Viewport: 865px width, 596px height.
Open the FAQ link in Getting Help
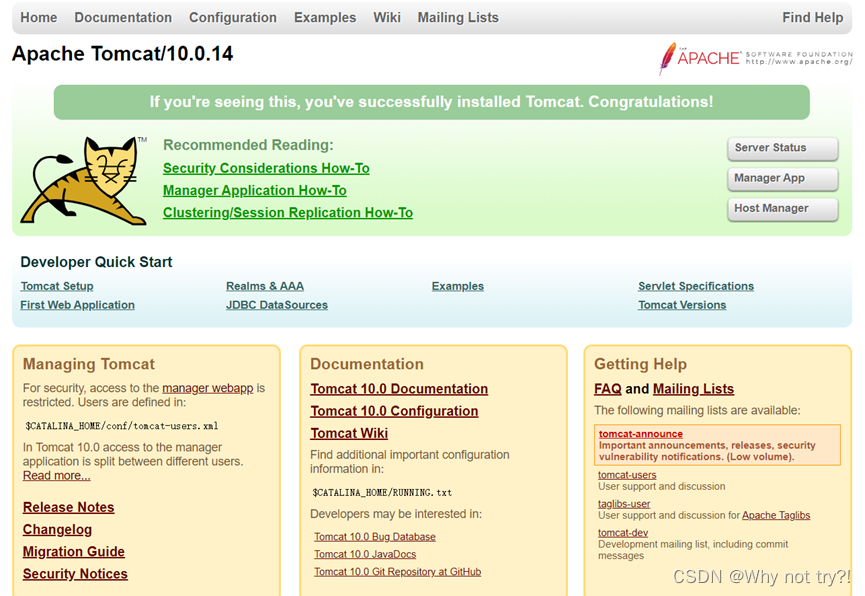(607, 389)
